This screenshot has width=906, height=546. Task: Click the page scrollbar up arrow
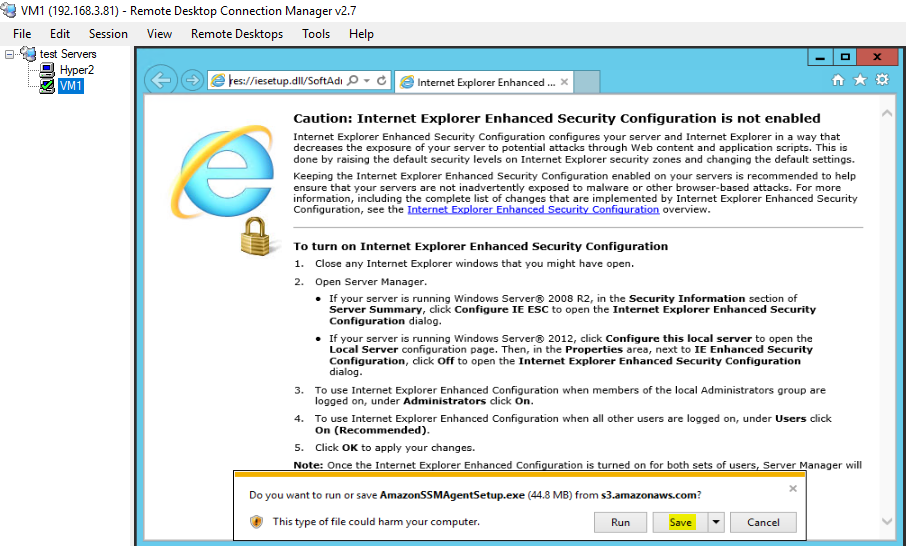coord(887,114)
